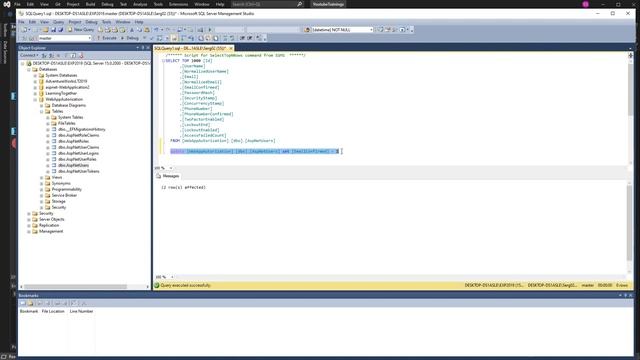This screenshot has height=360, width=640.
Task: Select the Messages results tab
Action: point(168,176)
